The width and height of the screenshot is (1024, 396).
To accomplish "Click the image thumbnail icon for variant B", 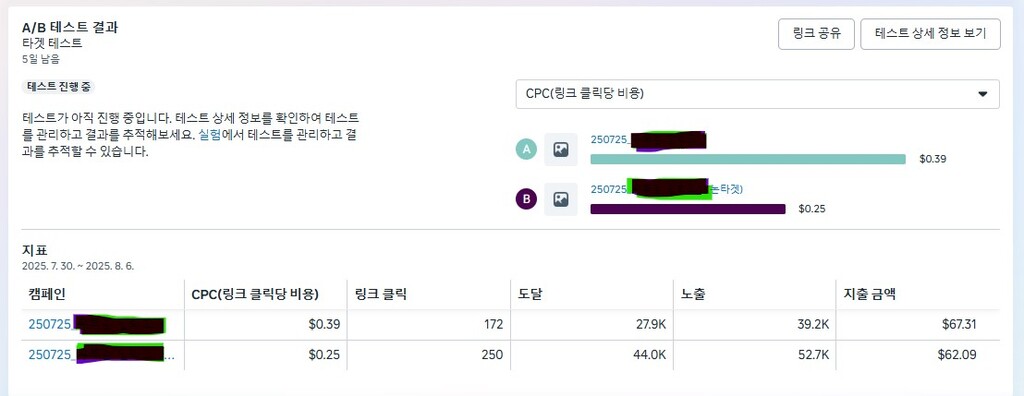I will pyautogui.click(x=560, y=199).
